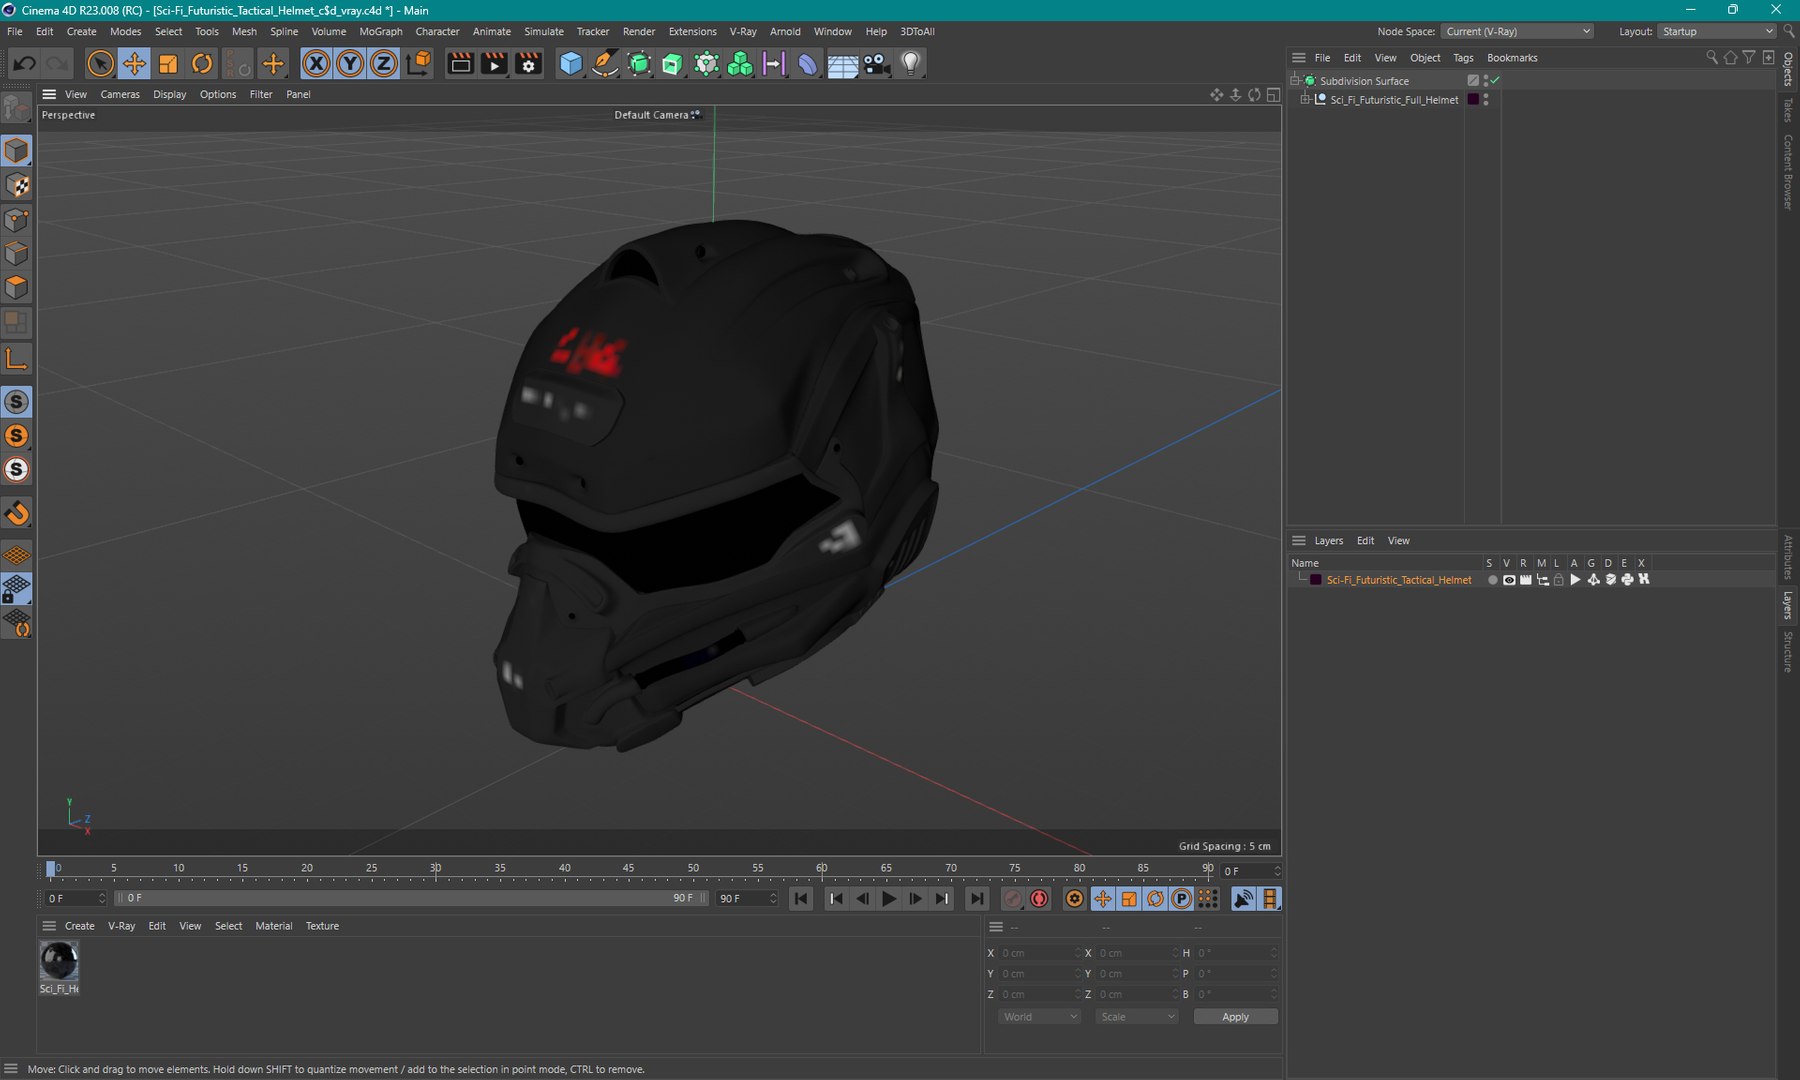Enable Texture mode checkered cube icon
Screen dimensions: 1800x1080
[x=17, y=185]
